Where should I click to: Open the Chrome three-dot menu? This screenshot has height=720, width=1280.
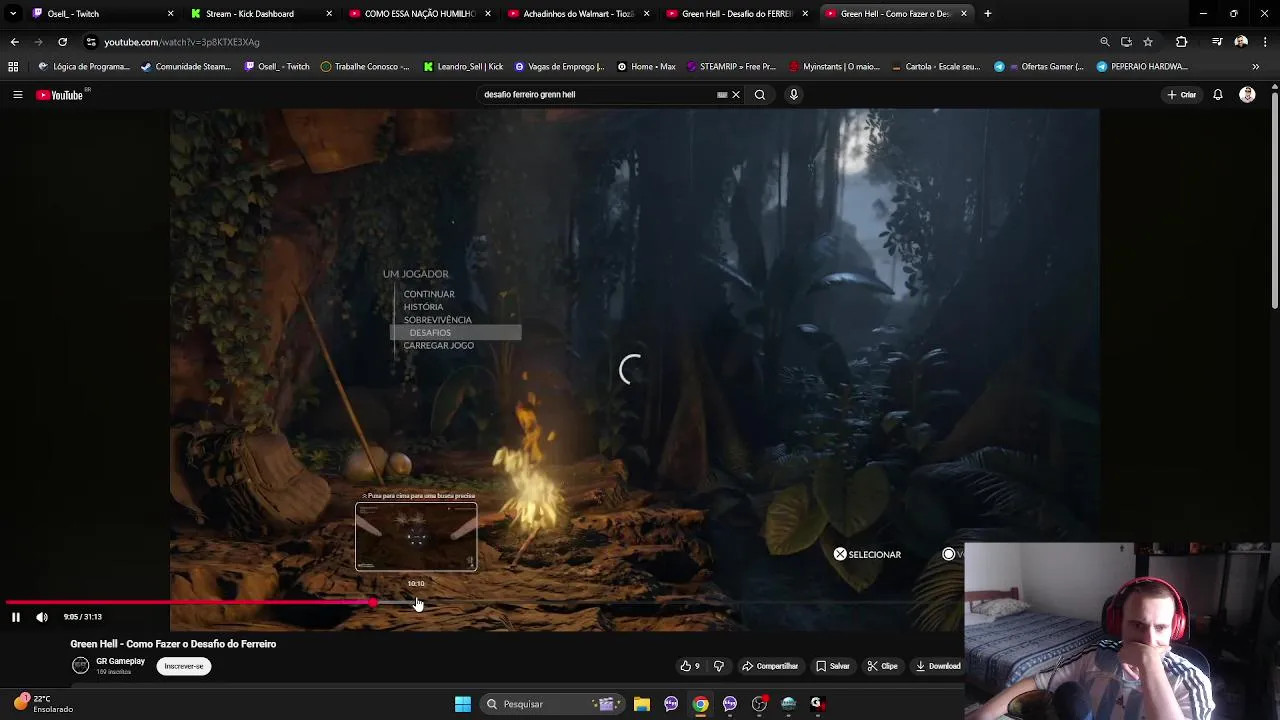coord(1265,42)
